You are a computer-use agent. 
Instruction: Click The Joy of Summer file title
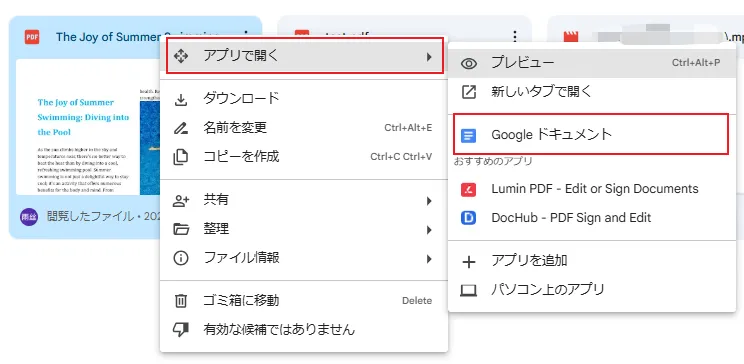click(109, 37)
